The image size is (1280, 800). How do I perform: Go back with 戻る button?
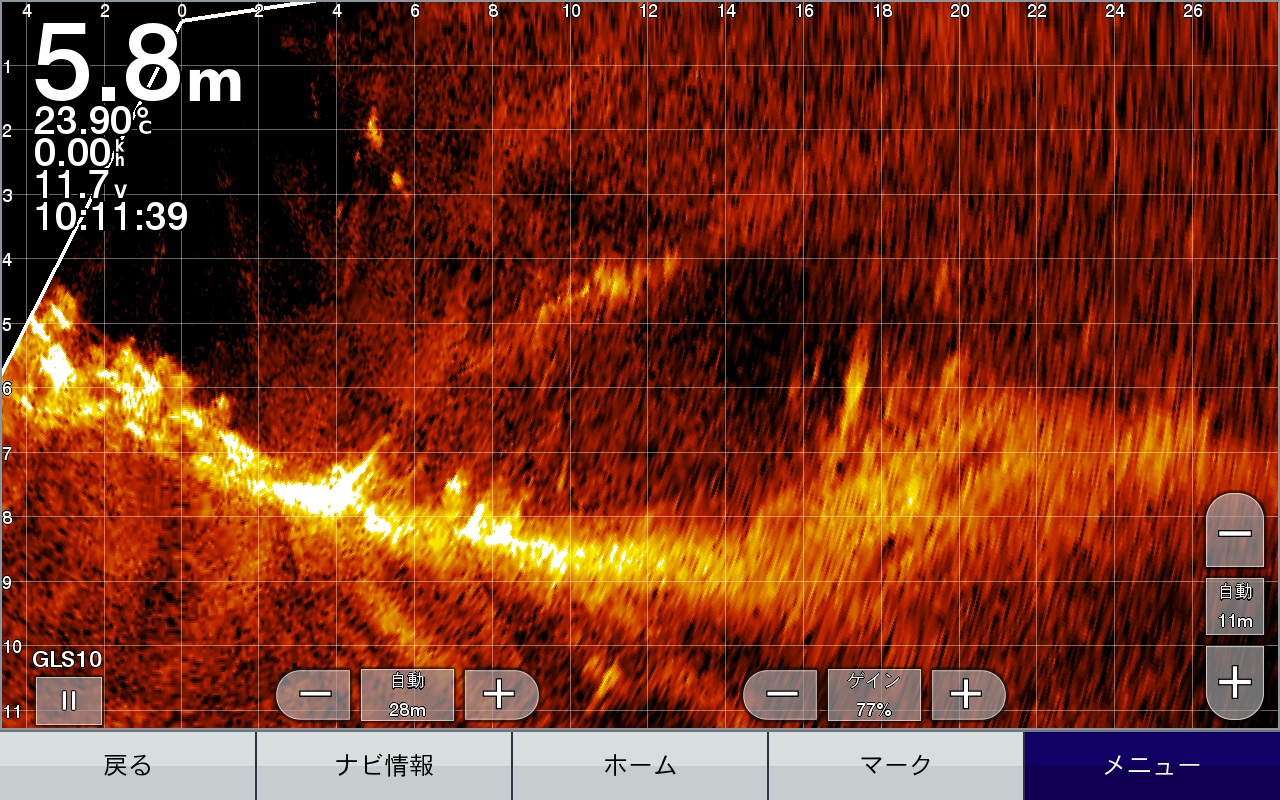(128, 766)
